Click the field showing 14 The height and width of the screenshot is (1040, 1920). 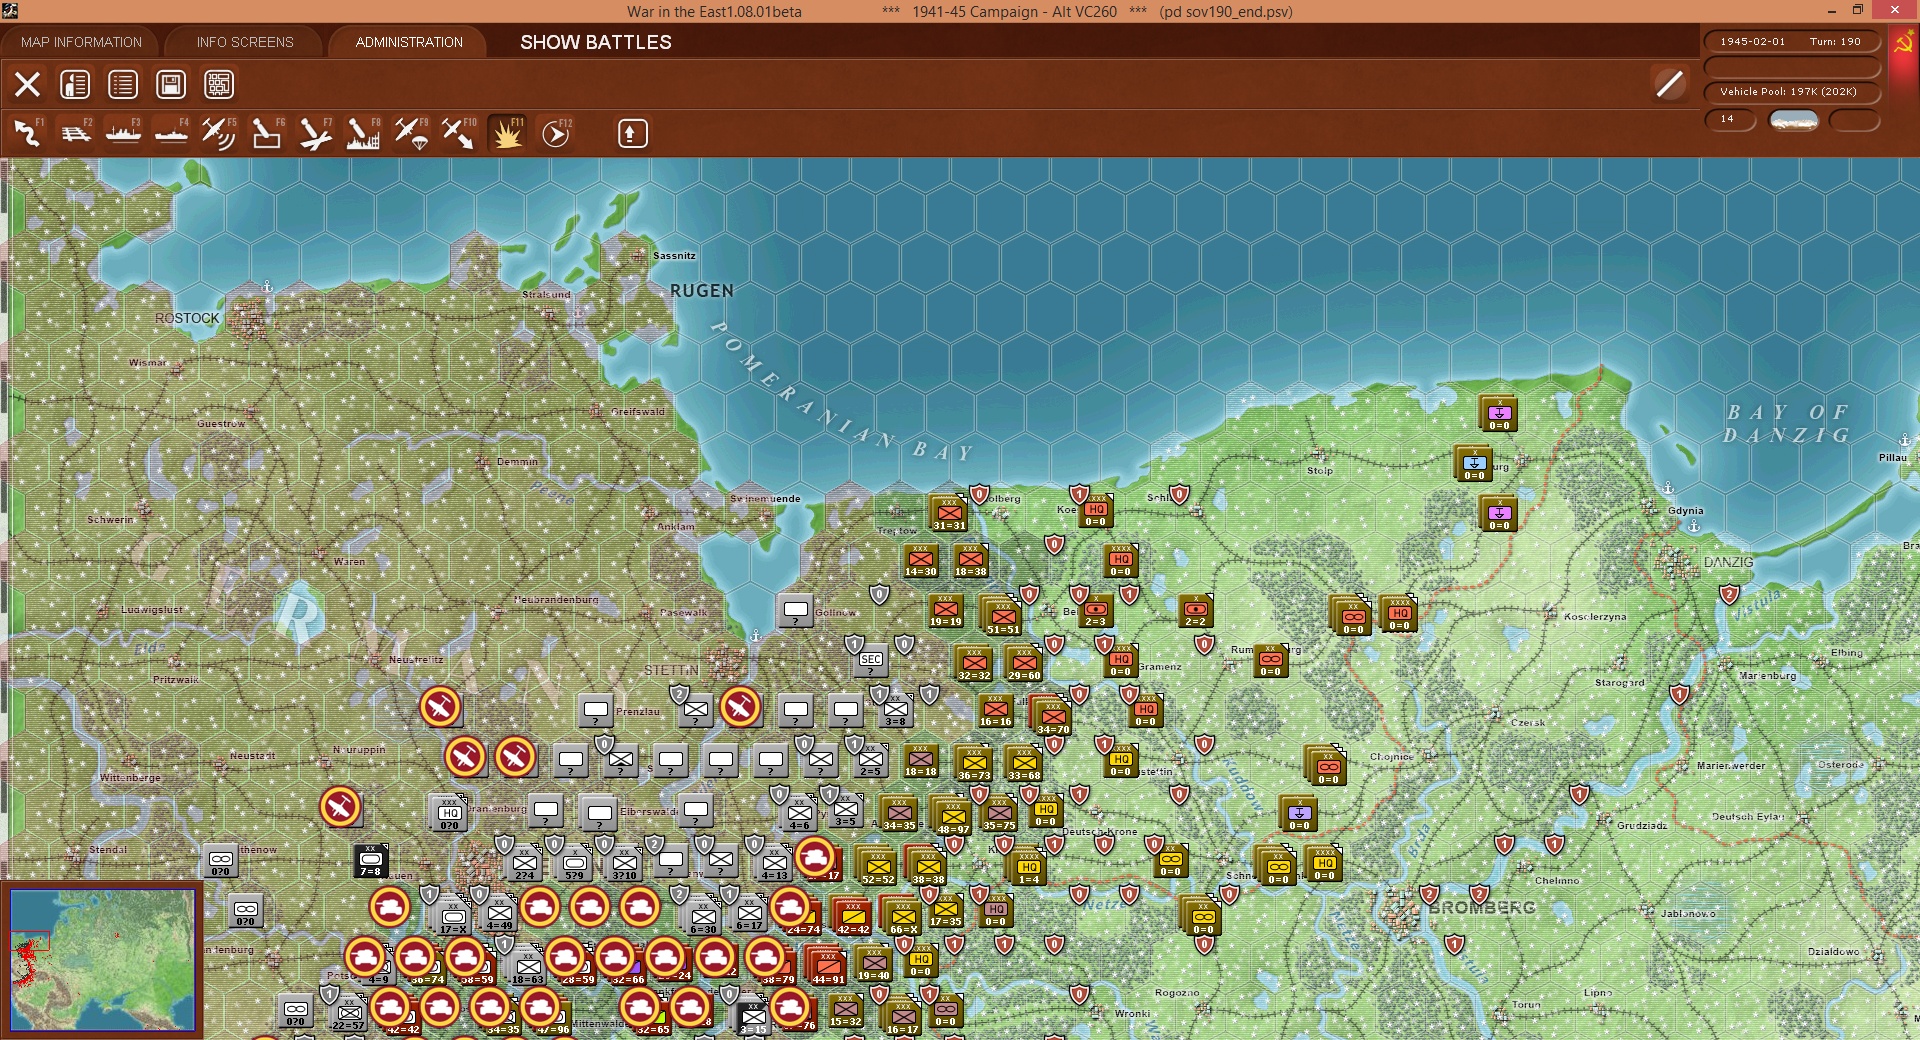tap(1730, 119)
